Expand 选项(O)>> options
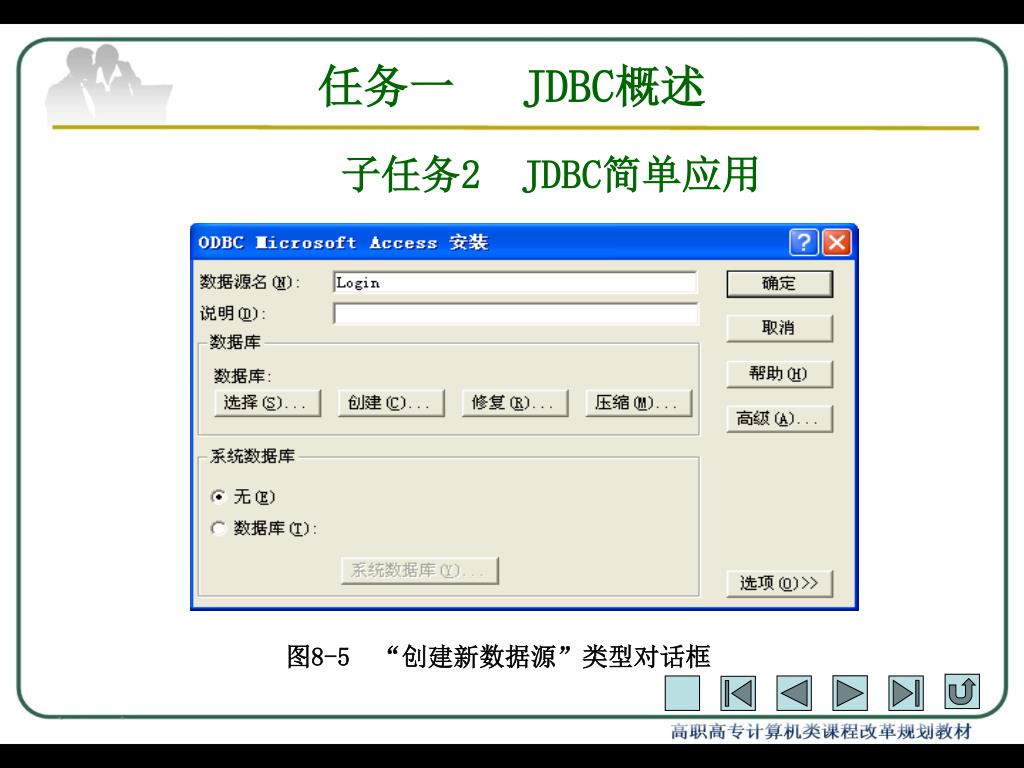Image resolution: width=1024 pixels, height=768 pixels. 780,583
